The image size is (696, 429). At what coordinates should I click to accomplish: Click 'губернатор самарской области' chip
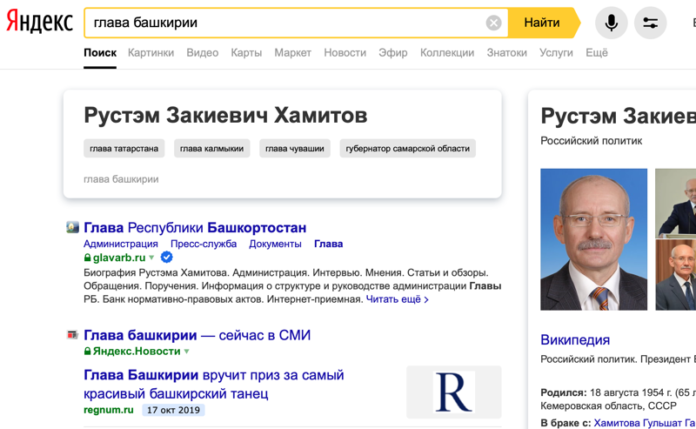click(x=407, y=148)
